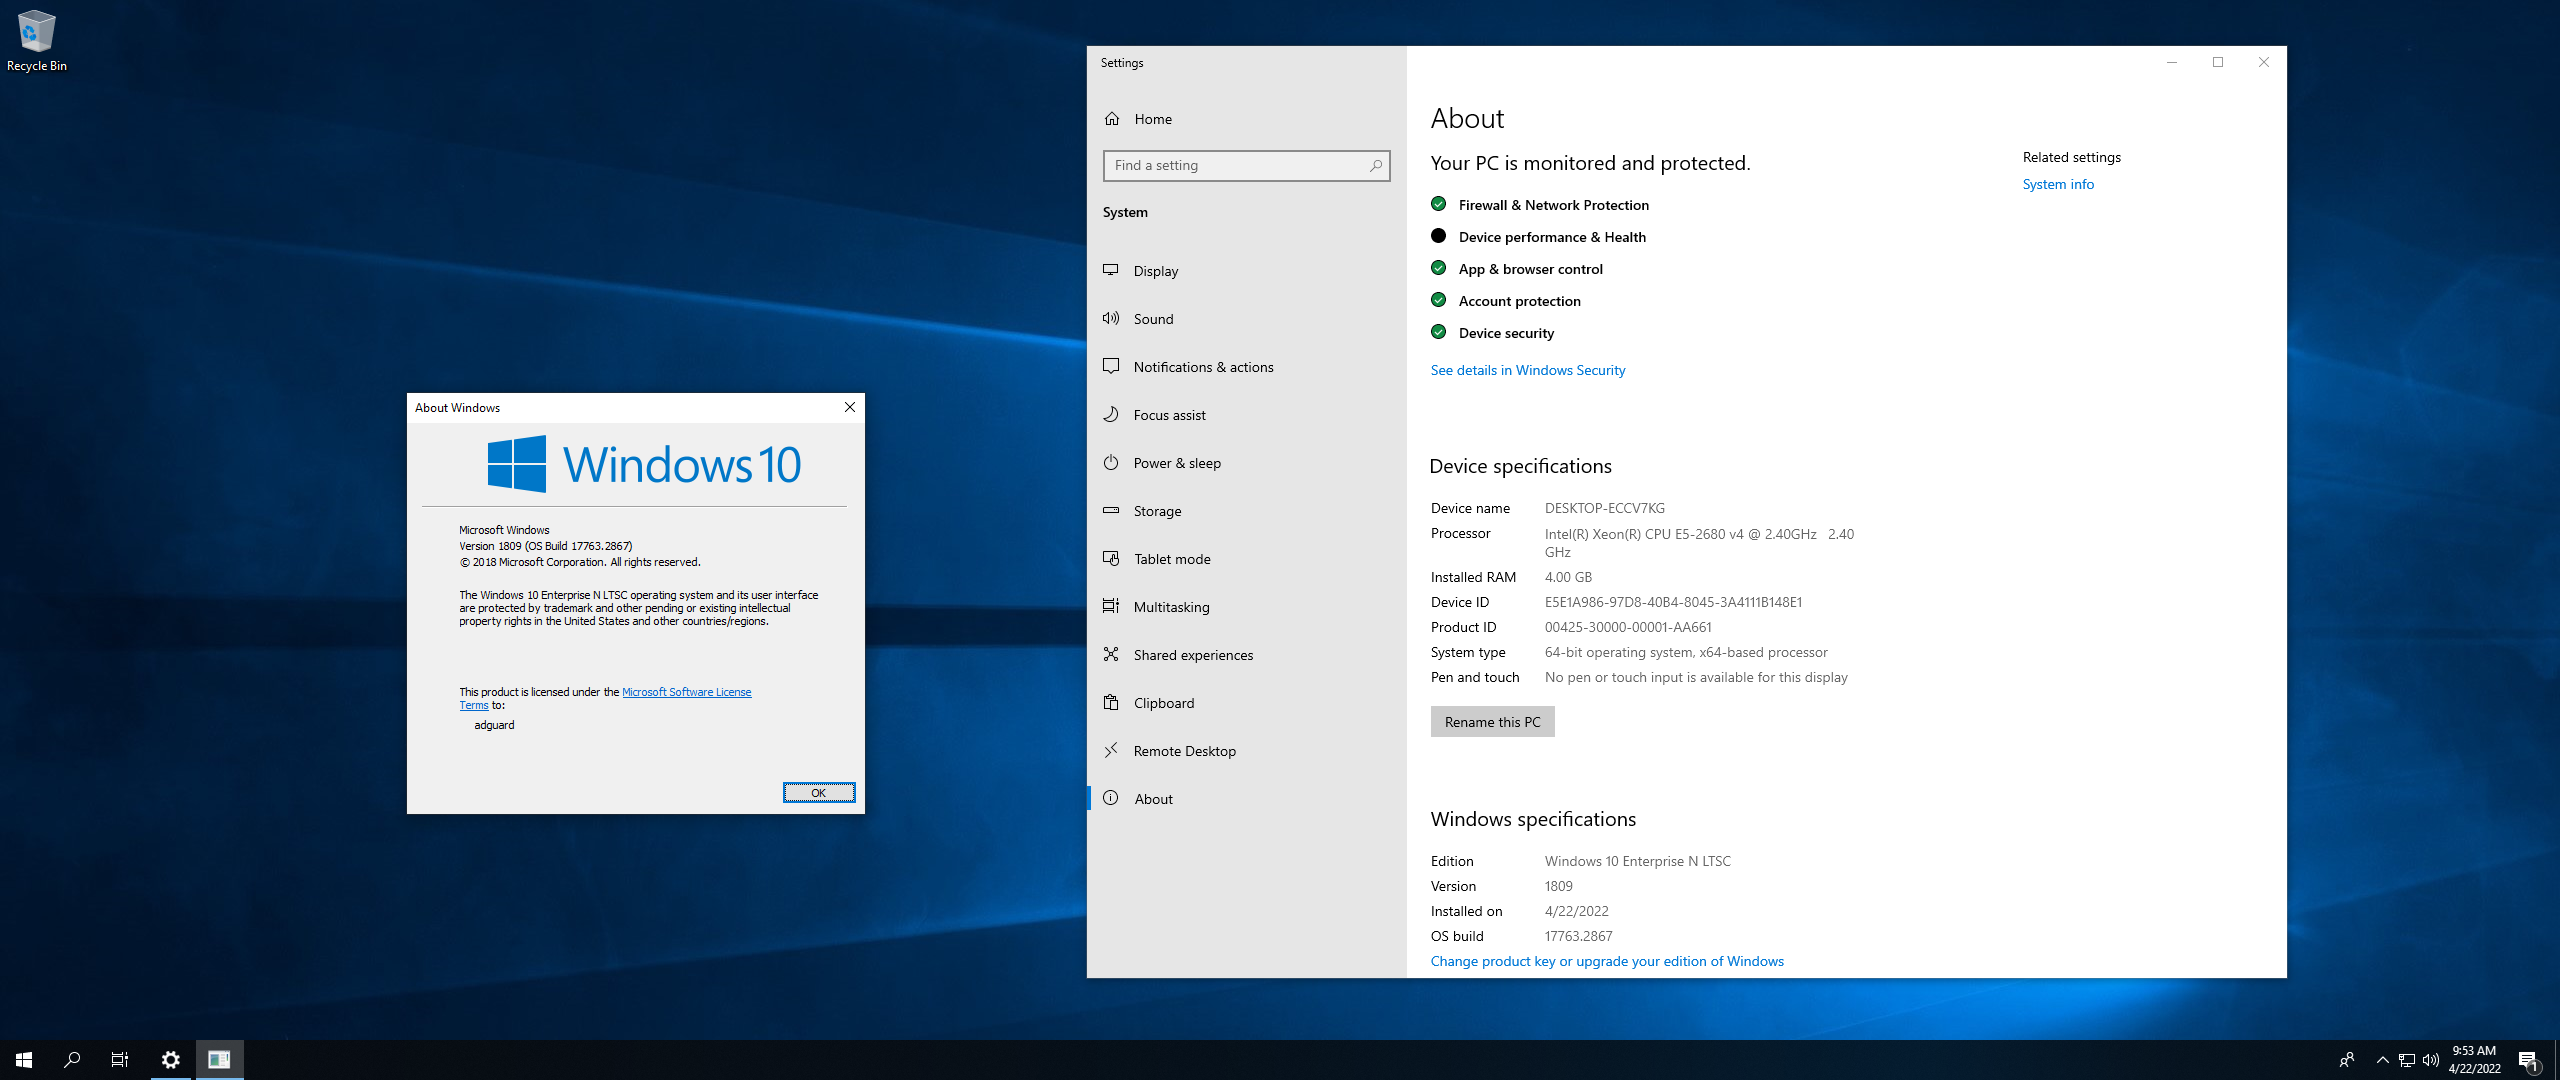Select the Multitasking icon
Viewport: 2560px width, 1080px height.
(1111, 606)
